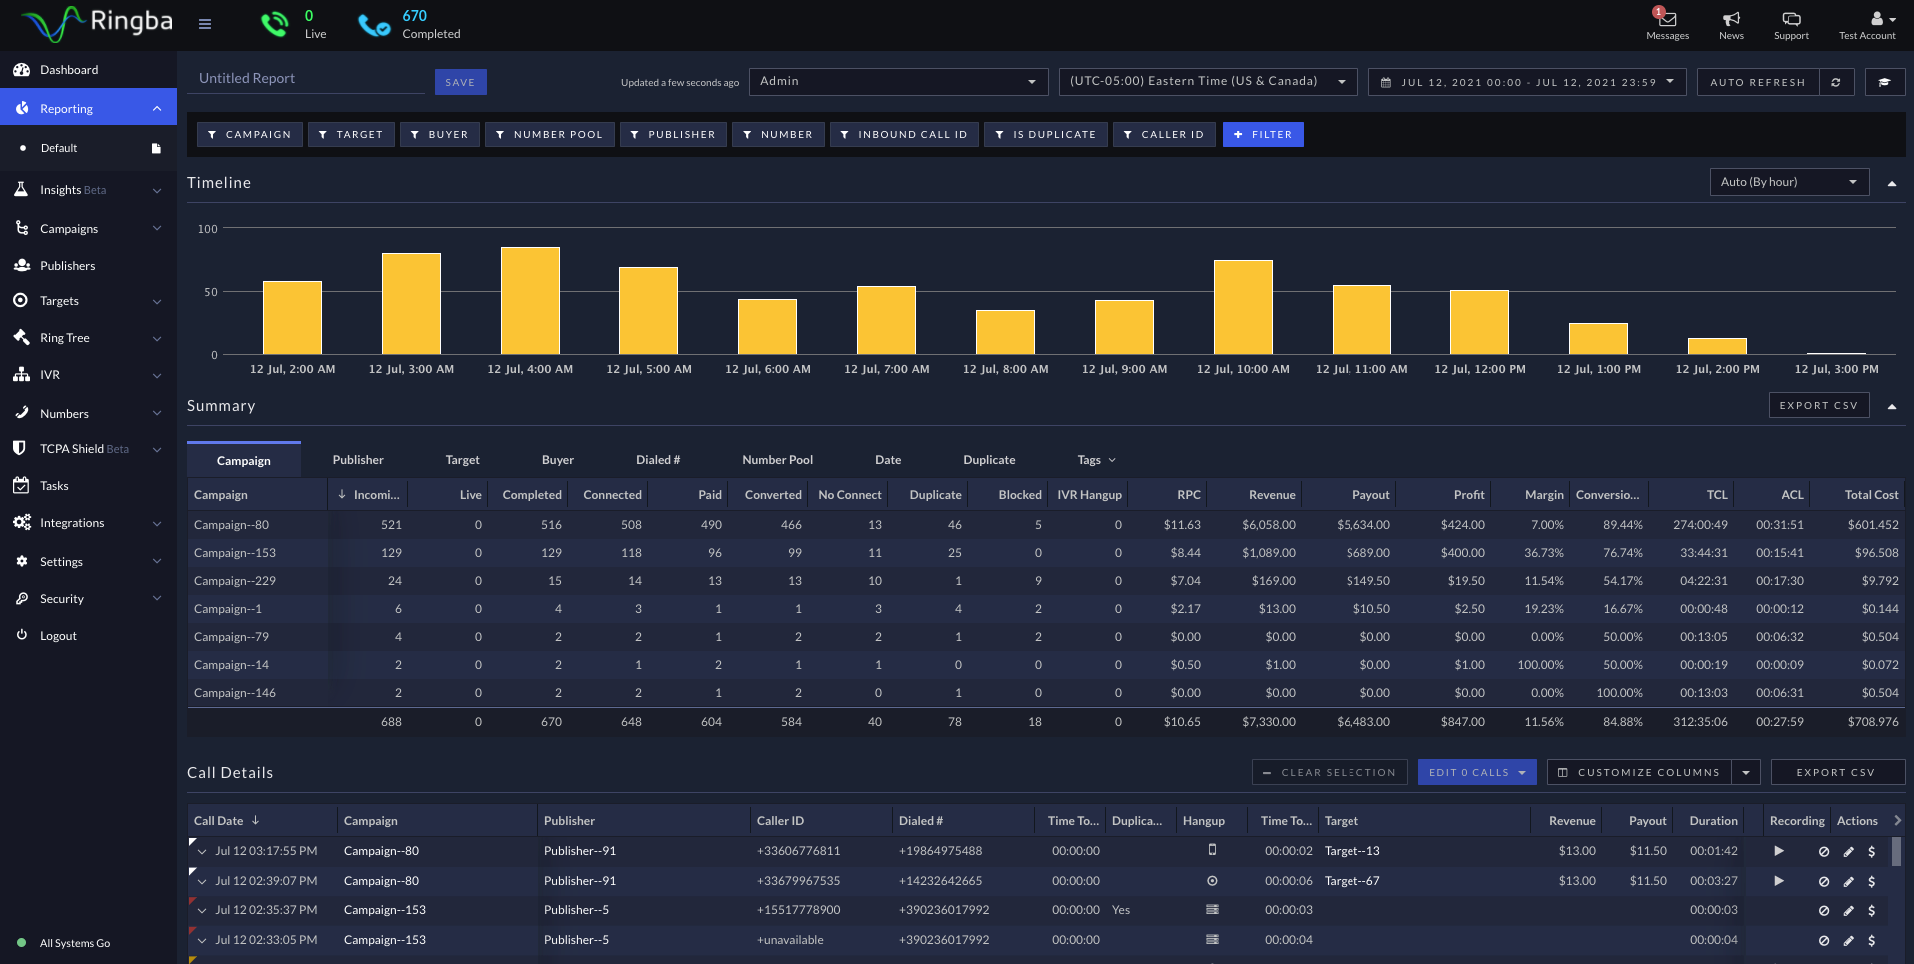Screen dimensions: 1914x964
Task: Click the Untitled Report name field
Action: point(305,79)
